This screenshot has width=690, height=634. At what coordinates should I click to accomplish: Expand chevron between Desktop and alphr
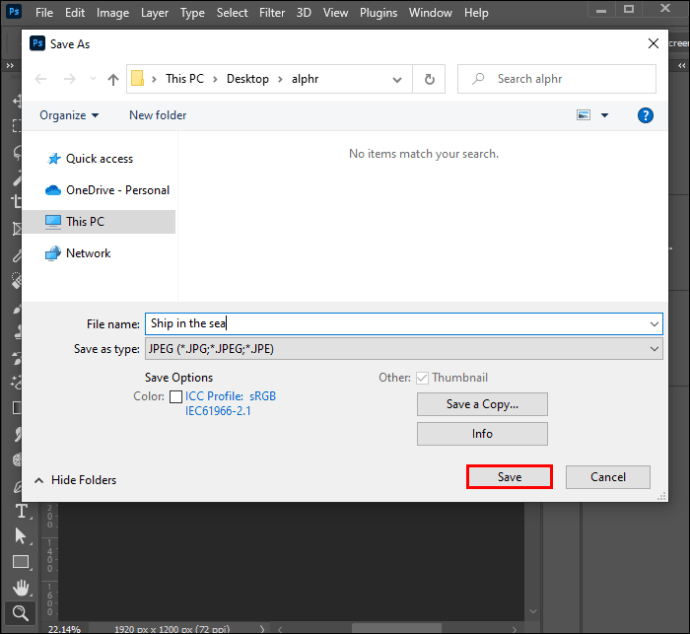click(x=280, y=79)
